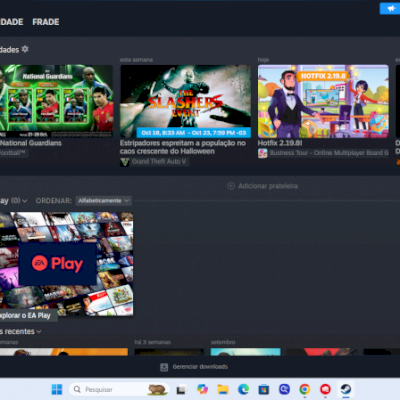This screenshot has width=400, height=400.
Task: Click the downloads icon beside Gerenciar downloads
Action: point(164,367)
